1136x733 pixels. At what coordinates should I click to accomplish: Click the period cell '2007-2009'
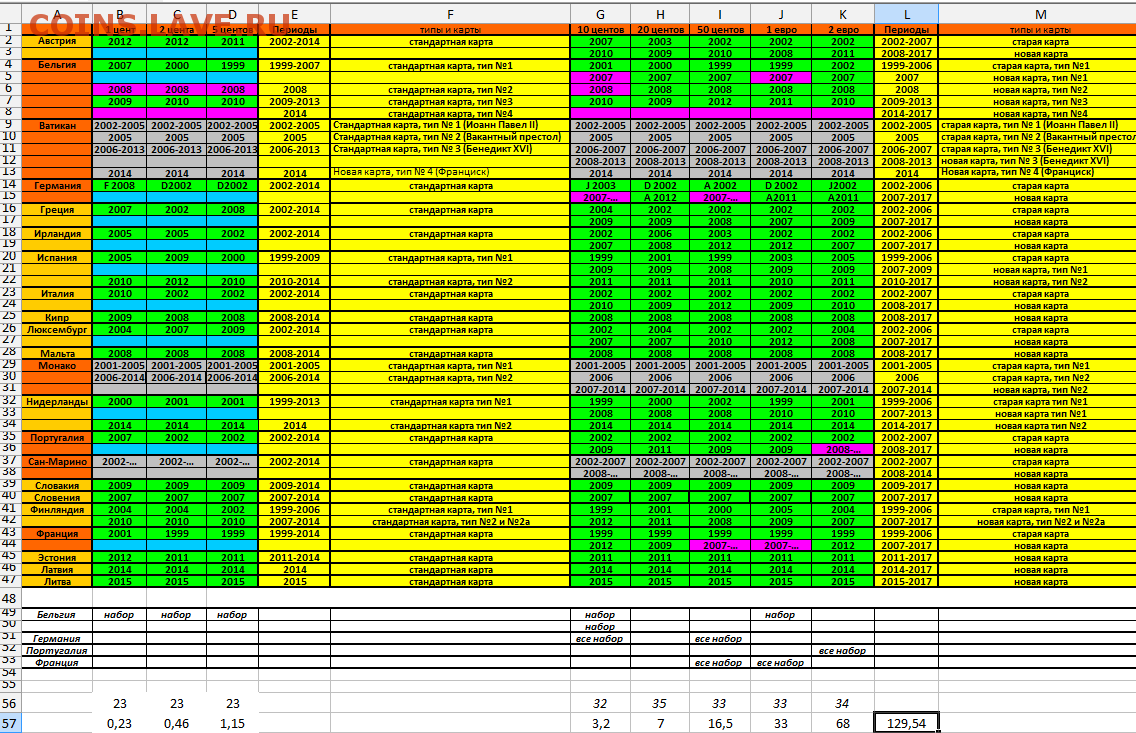[906, 269]
